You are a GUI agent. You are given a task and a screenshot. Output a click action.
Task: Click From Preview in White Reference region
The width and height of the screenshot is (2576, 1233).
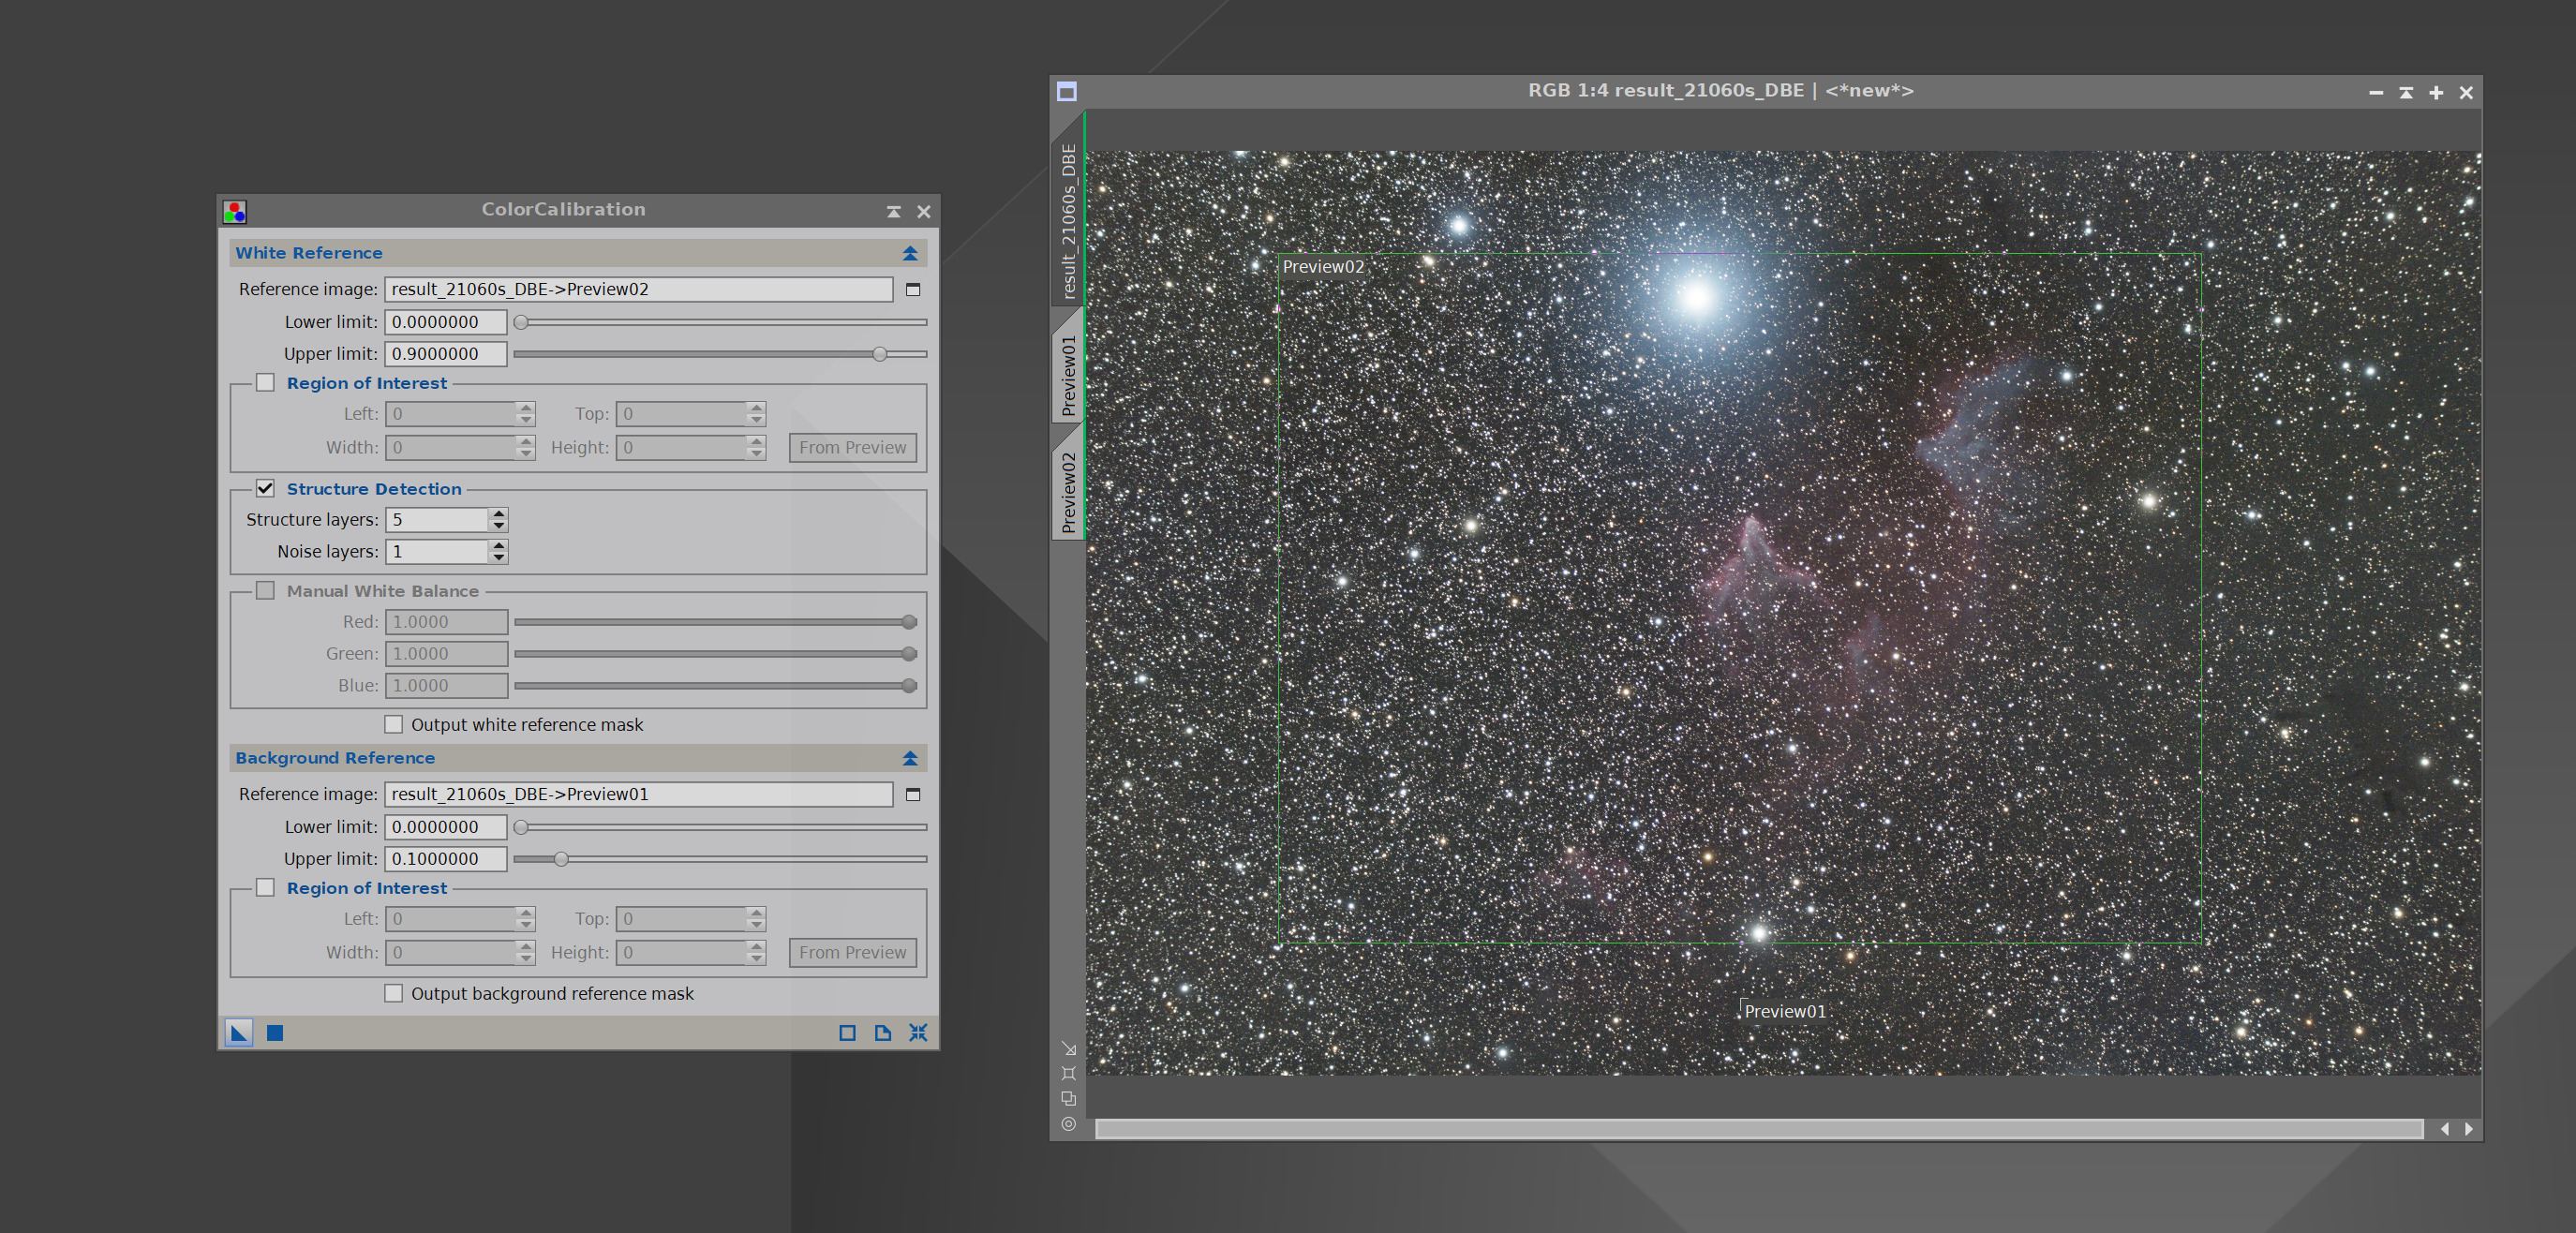pyautogui.click(x=852, y=448)
